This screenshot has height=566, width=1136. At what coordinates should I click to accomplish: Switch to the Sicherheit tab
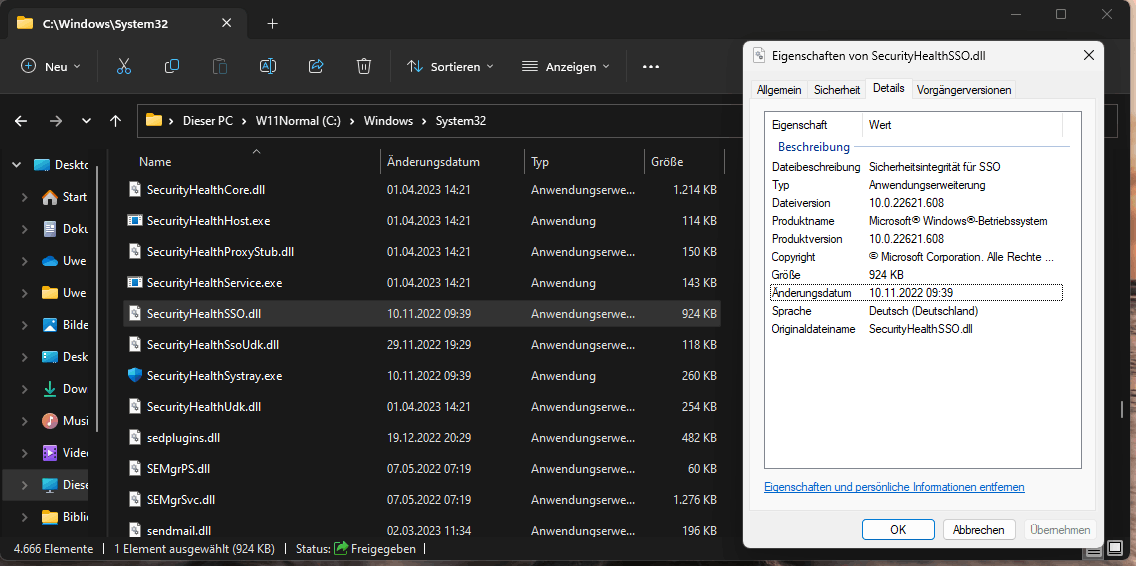(837, 90)
